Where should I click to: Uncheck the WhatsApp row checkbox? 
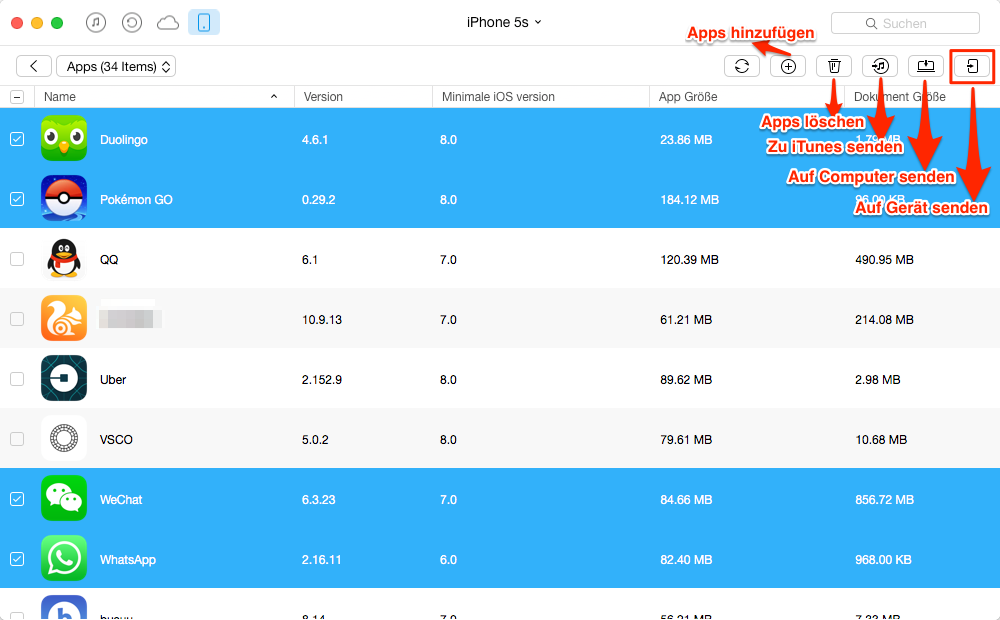[x=17, y=559]
